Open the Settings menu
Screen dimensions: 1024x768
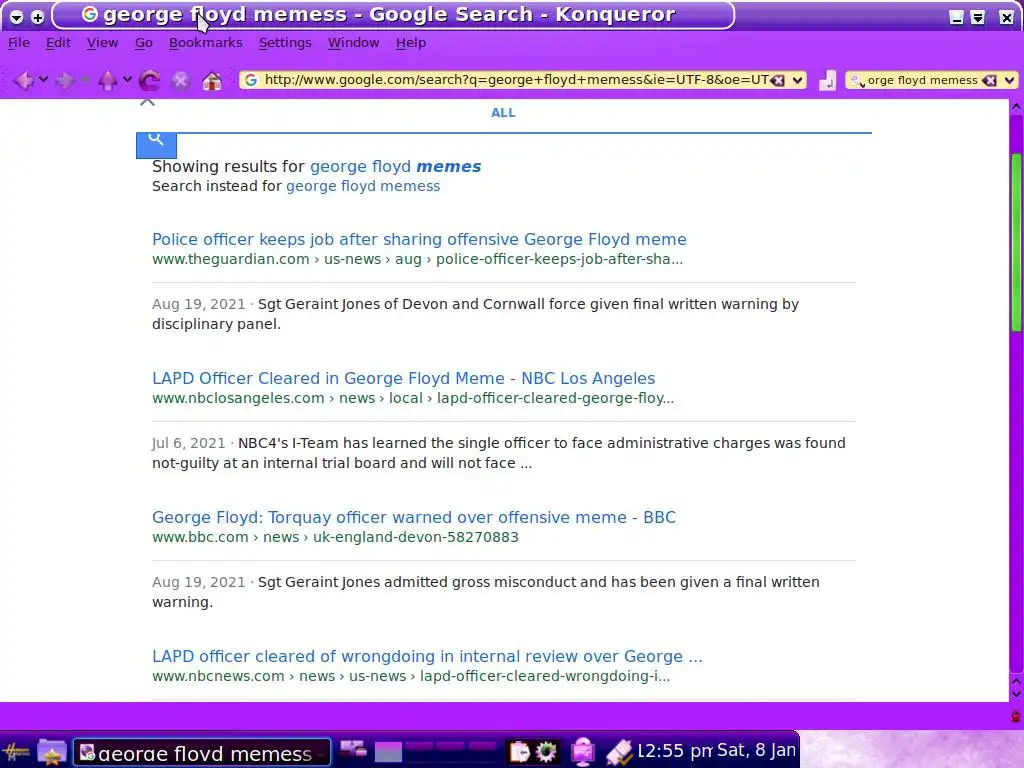tap(285, 42)
